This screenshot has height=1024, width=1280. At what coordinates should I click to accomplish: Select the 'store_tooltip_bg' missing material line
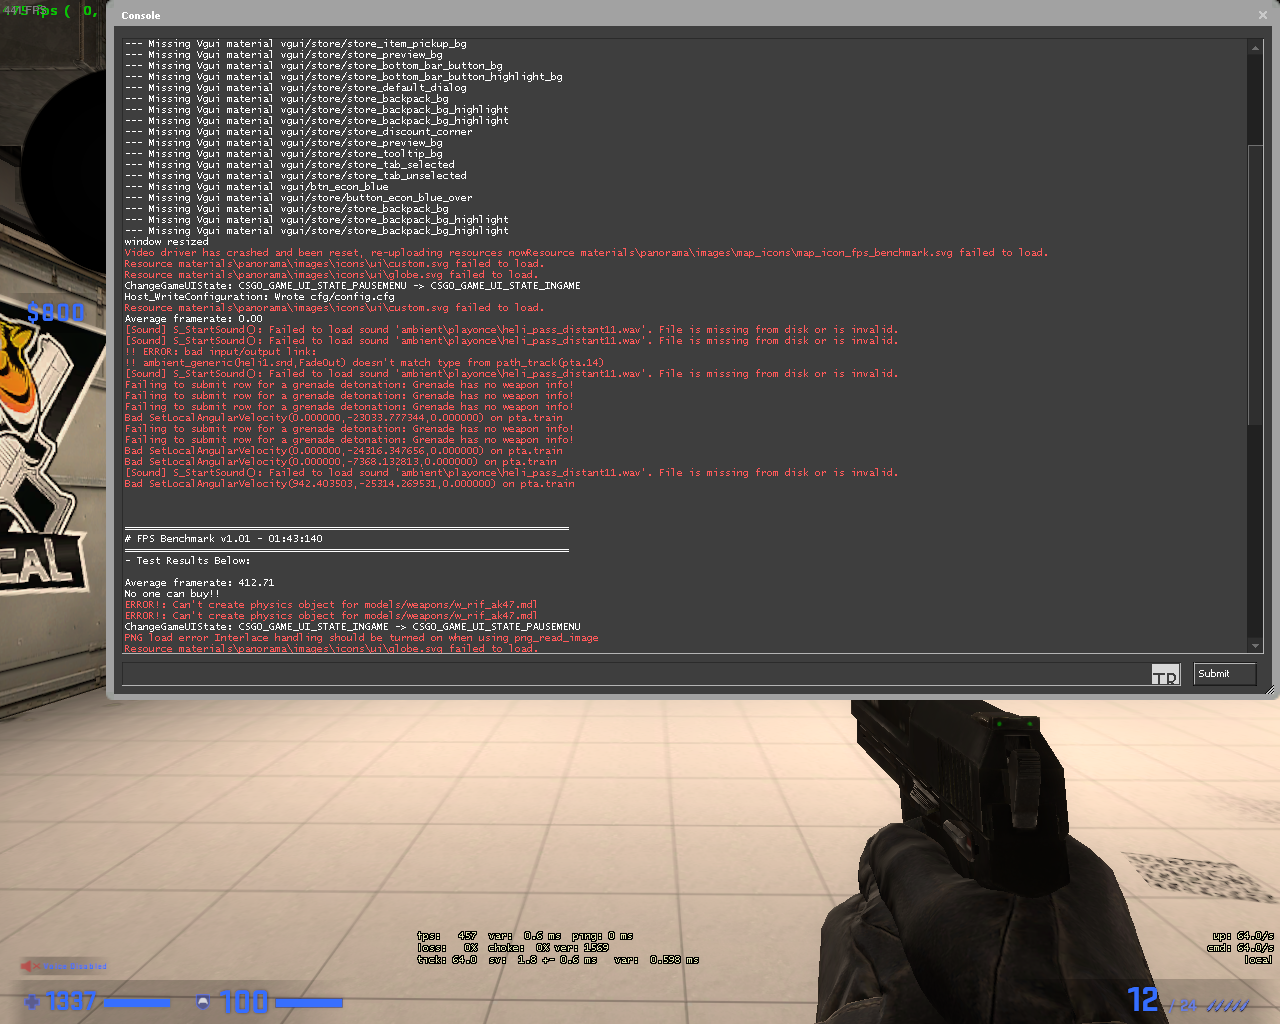point(283,154)
